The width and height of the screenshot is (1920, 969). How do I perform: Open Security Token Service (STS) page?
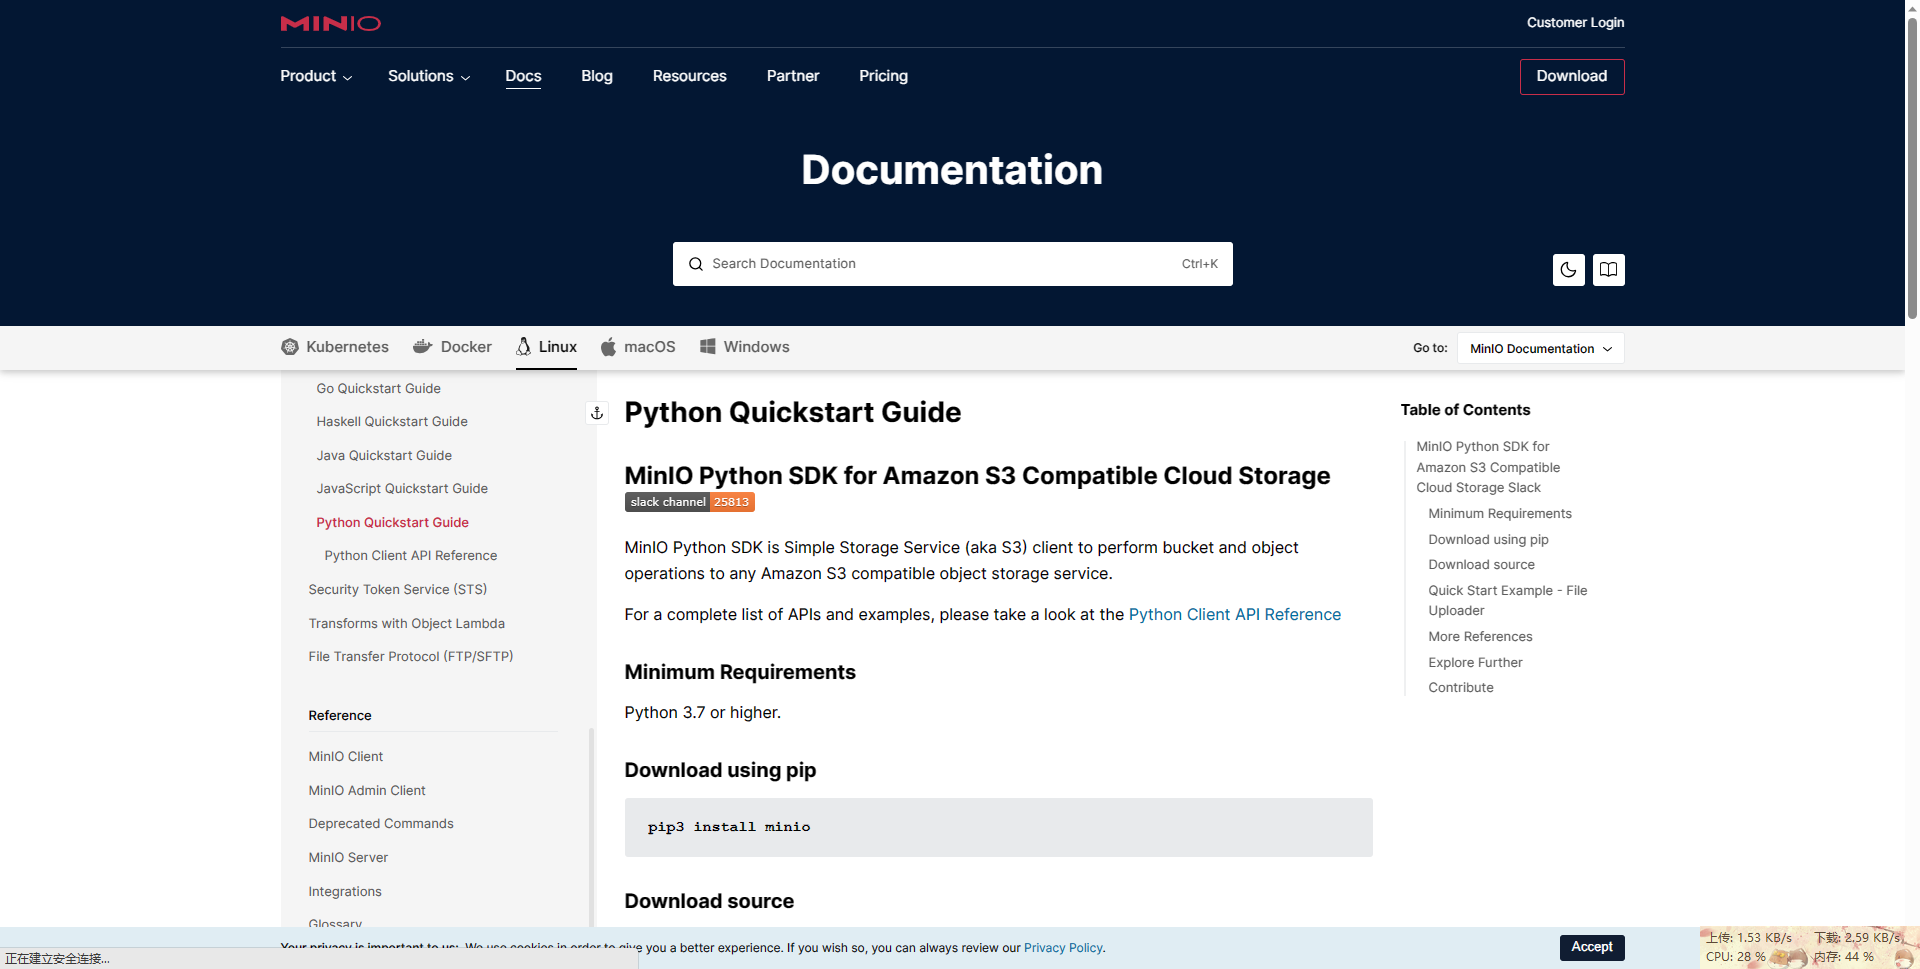coord(398,590)
